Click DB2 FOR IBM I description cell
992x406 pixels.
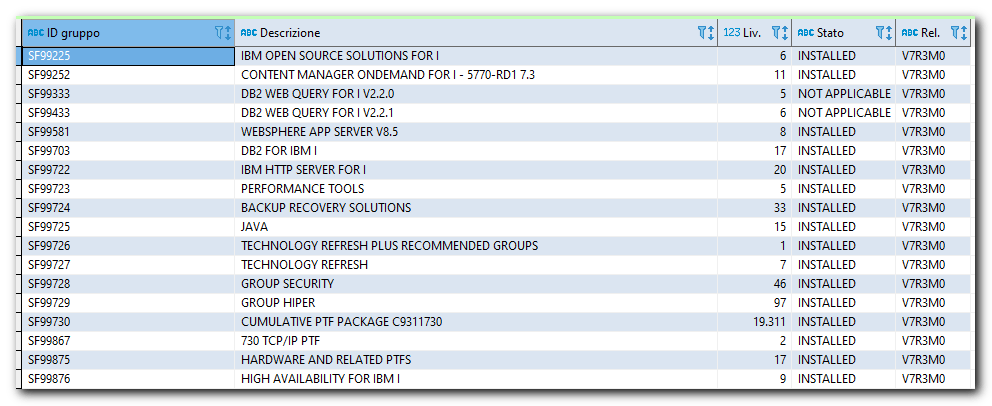point(476,151)
